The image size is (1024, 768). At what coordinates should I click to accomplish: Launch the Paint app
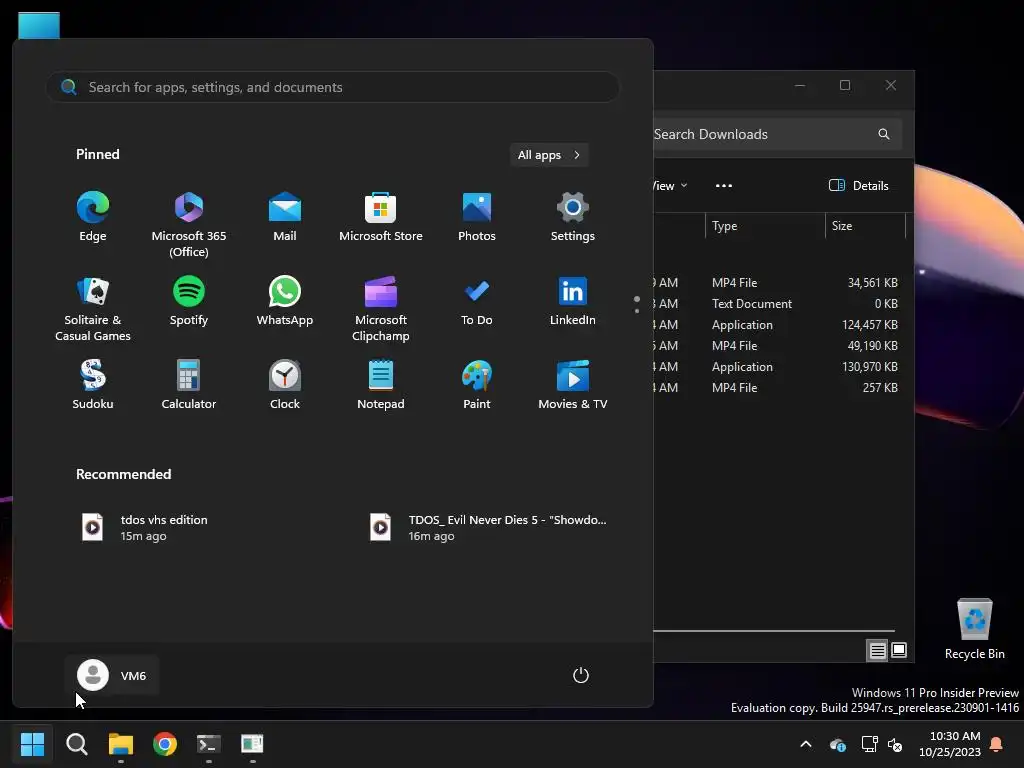[477, 385]
